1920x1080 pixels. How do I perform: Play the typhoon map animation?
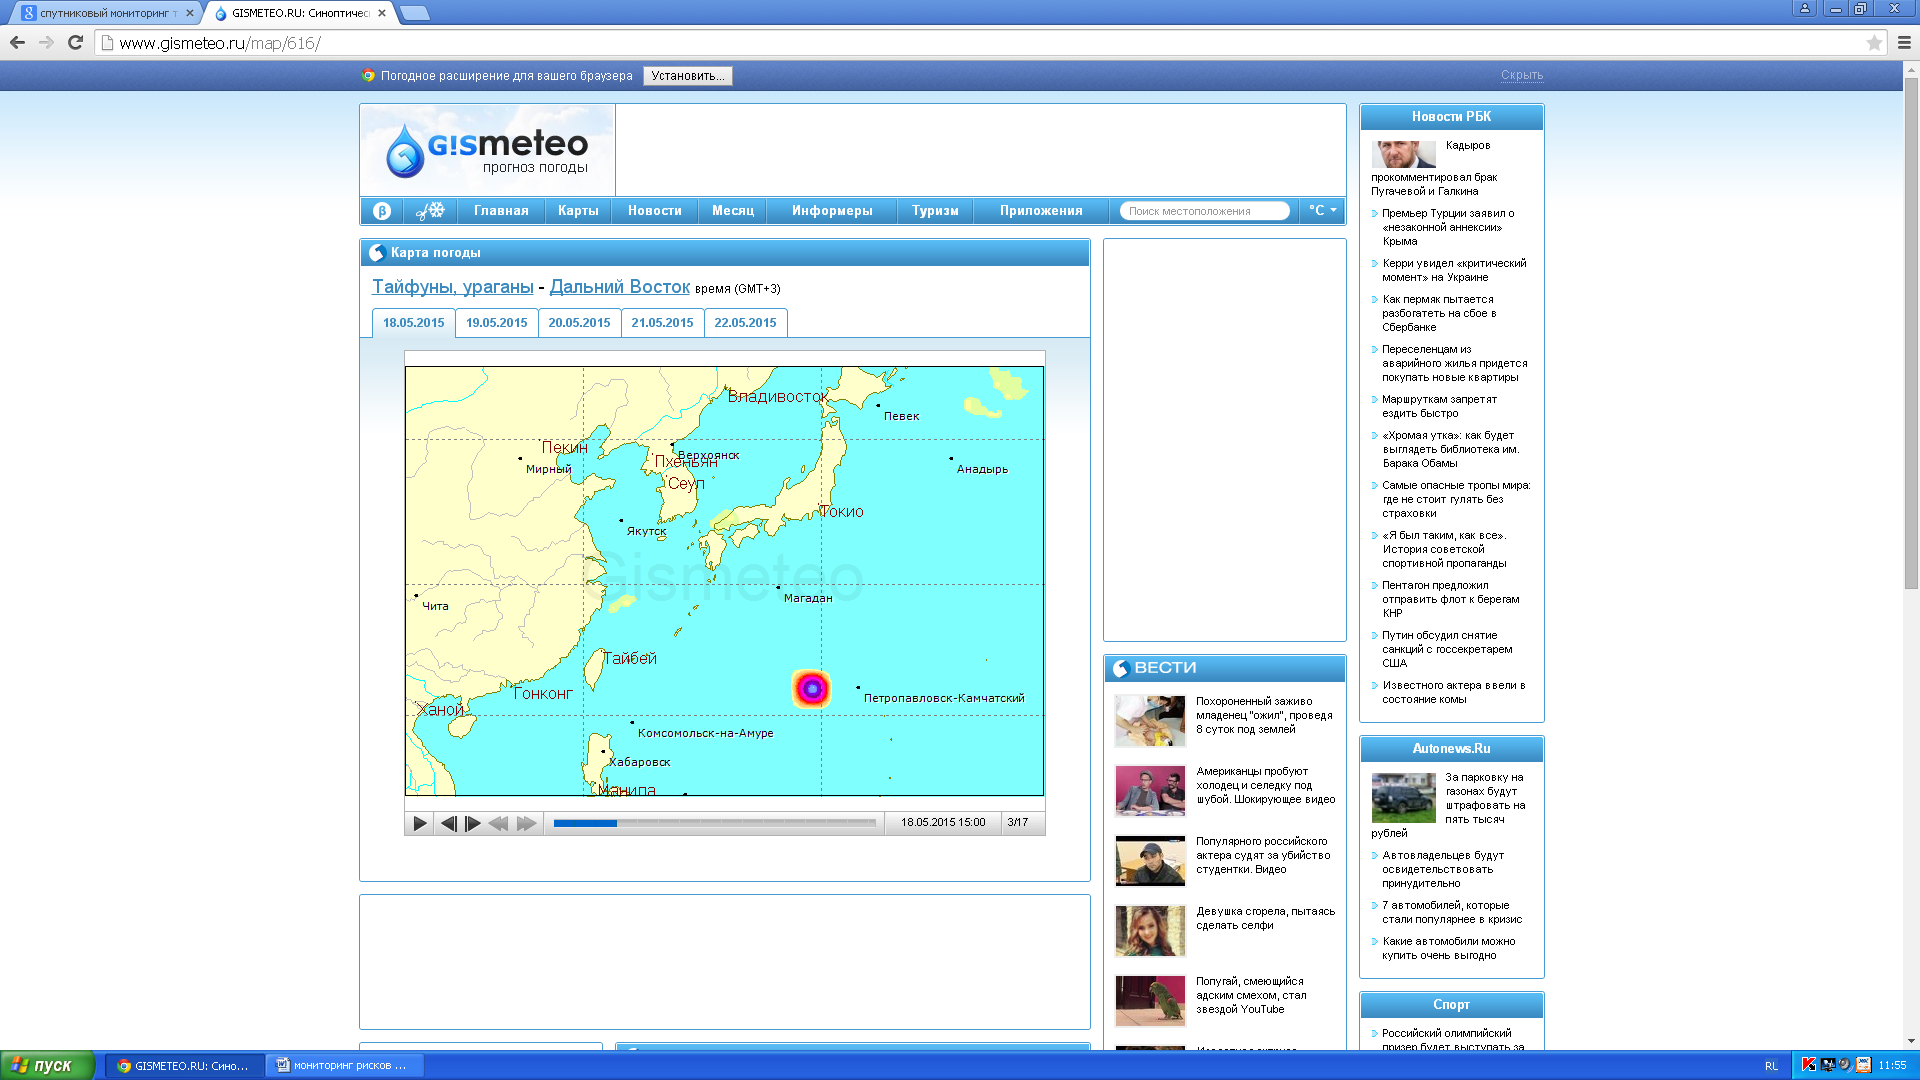(x=420, y=823)
